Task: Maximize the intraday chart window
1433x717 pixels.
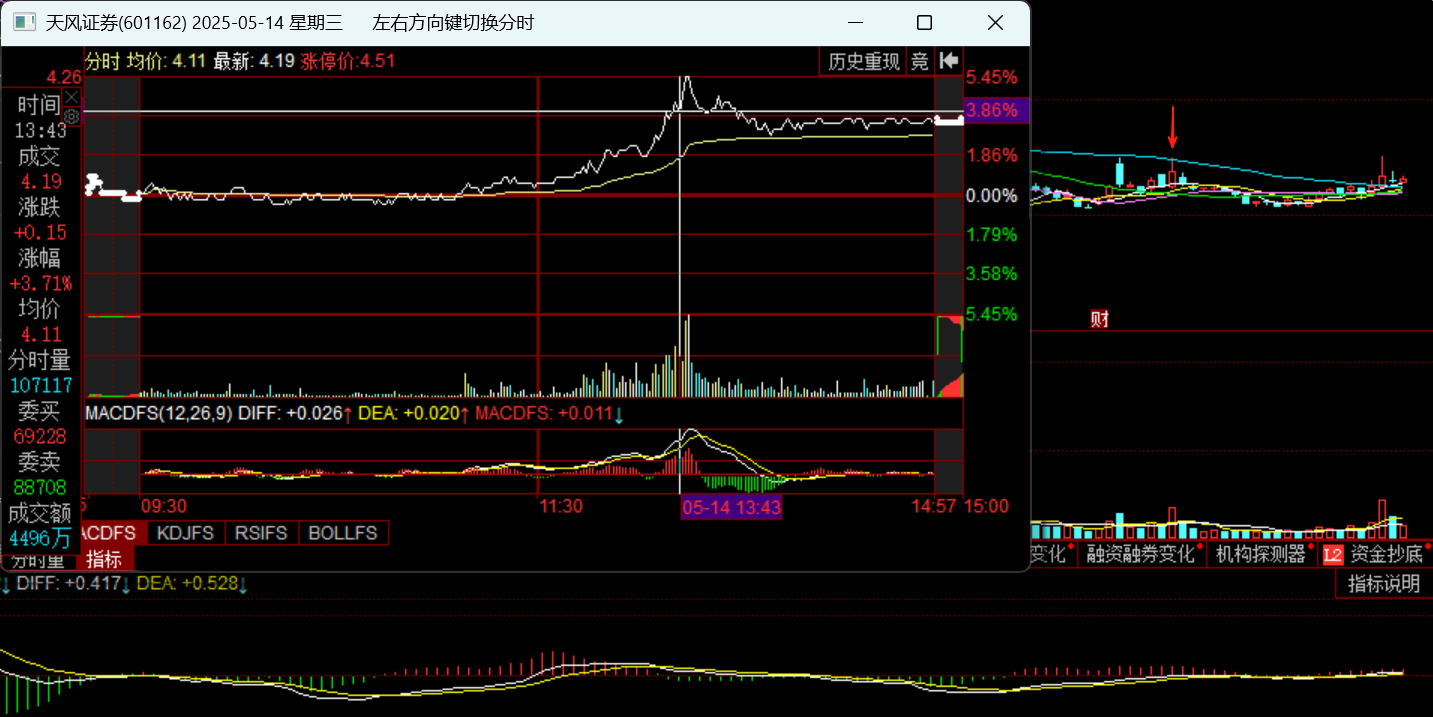Action: [x=924, y=22]
